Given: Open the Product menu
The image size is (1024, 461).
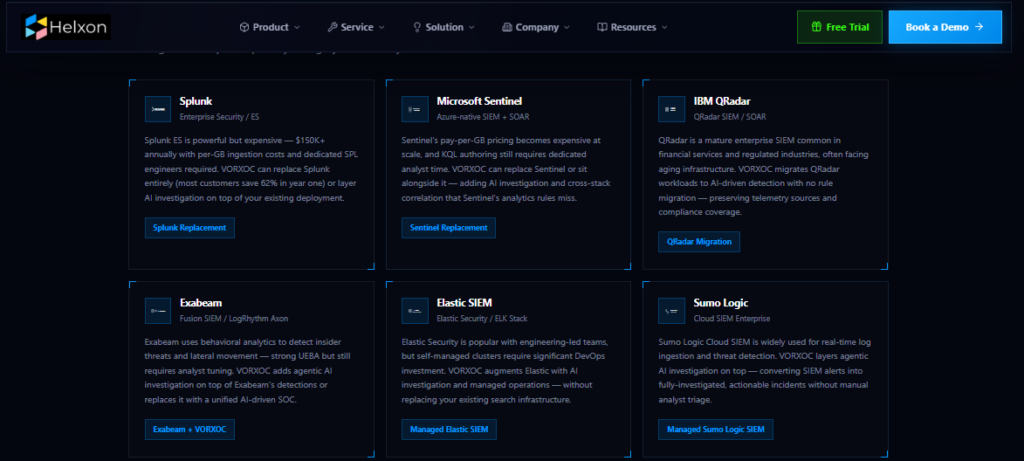Looking at the screenshot, I should click(270, 27).
